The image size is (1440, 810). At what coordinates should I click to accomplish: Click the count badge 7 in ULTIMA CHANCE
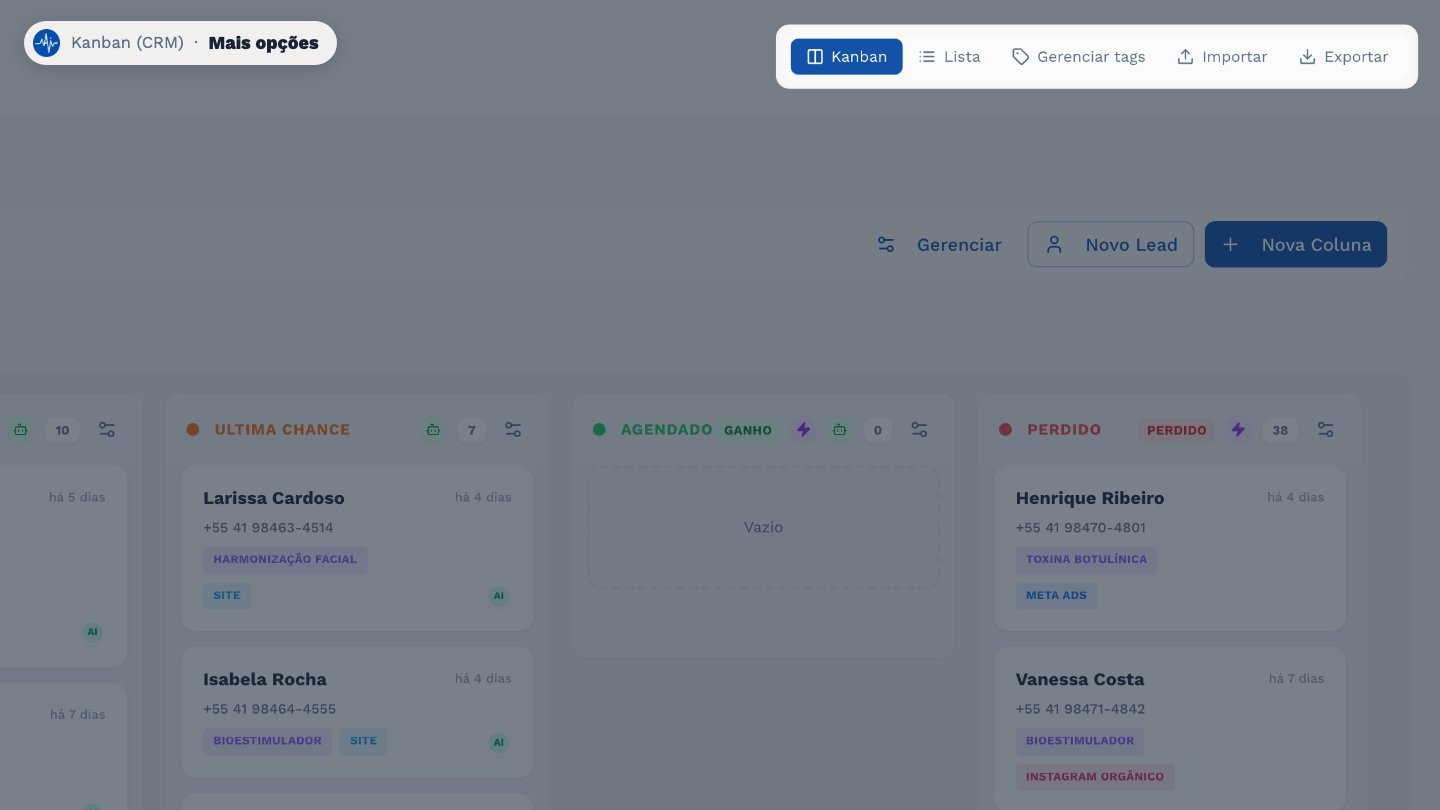472,430
